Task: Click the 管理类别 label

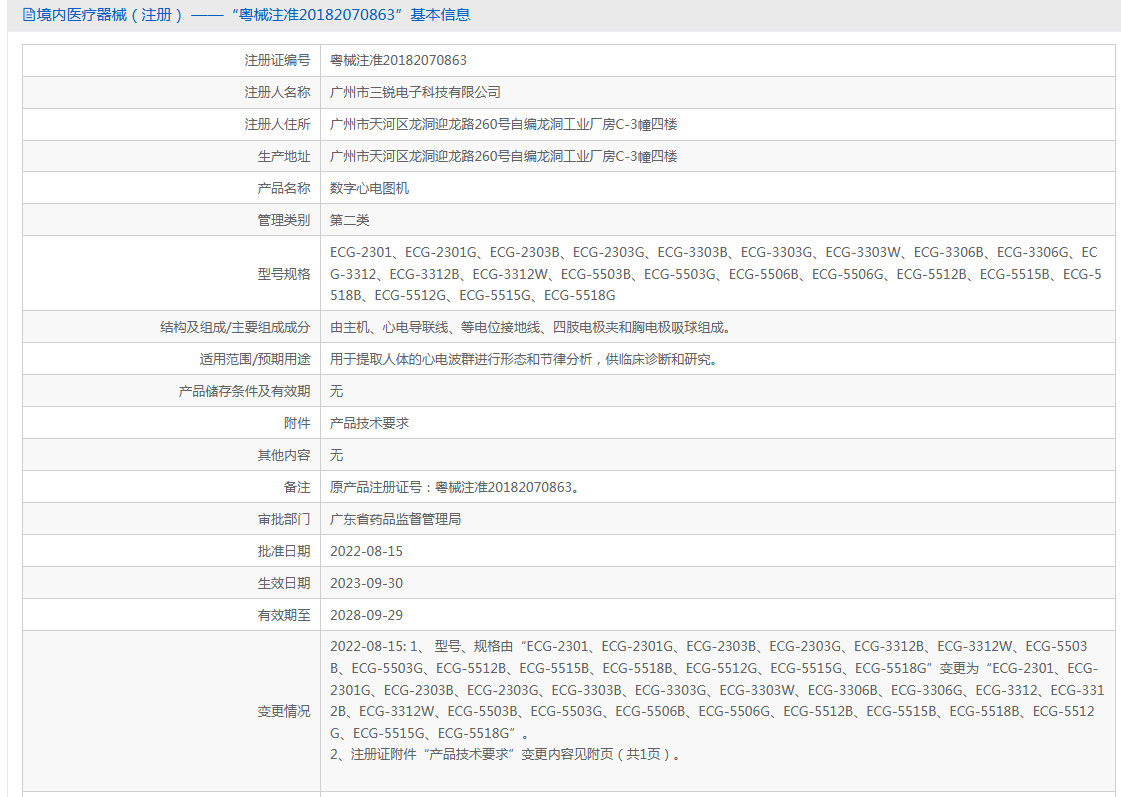Action: 284,220
